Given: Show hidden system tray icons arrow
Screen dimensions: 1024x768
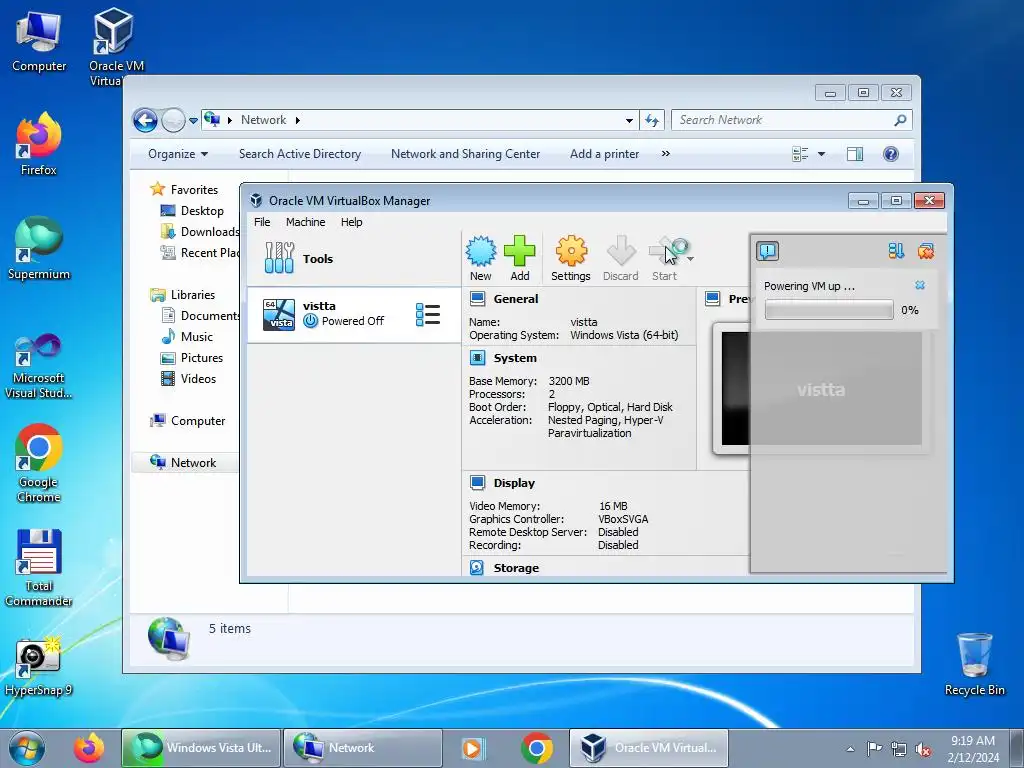Looking at the screenshot, I should pyautogui.click(x=850, y=749).
